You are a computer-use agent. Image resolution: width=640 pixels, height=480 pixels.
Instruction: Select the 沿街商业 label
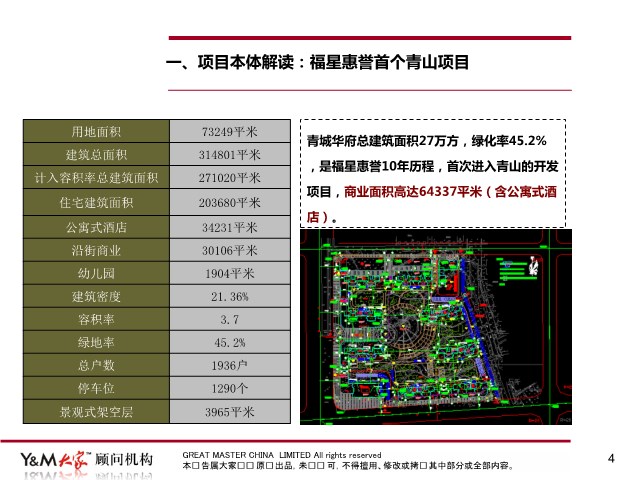[x=96, y=250]
